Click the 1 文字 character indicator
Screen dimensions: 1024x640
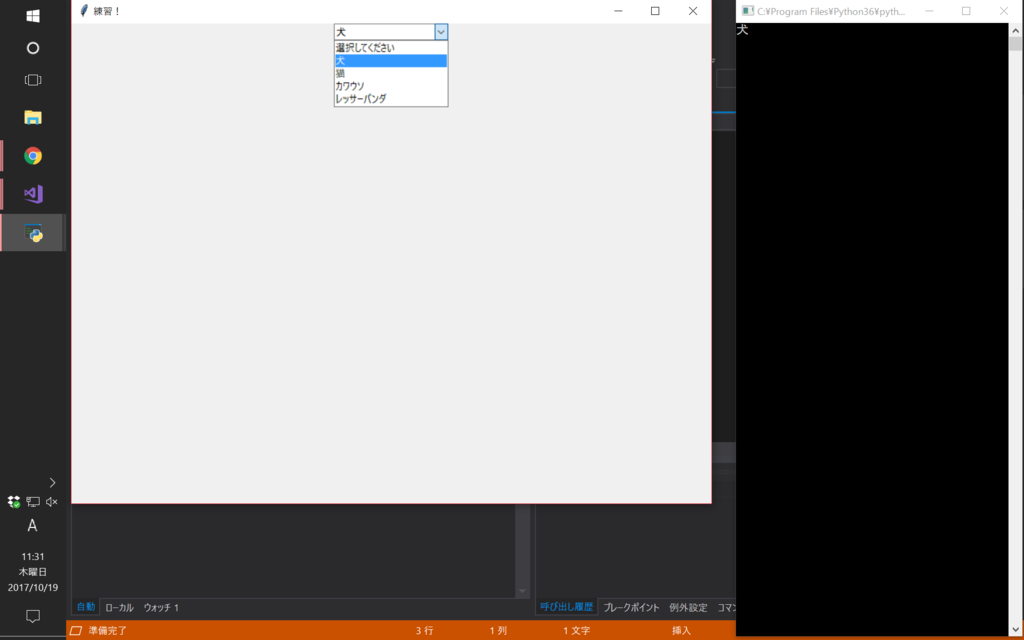[577, 630]
